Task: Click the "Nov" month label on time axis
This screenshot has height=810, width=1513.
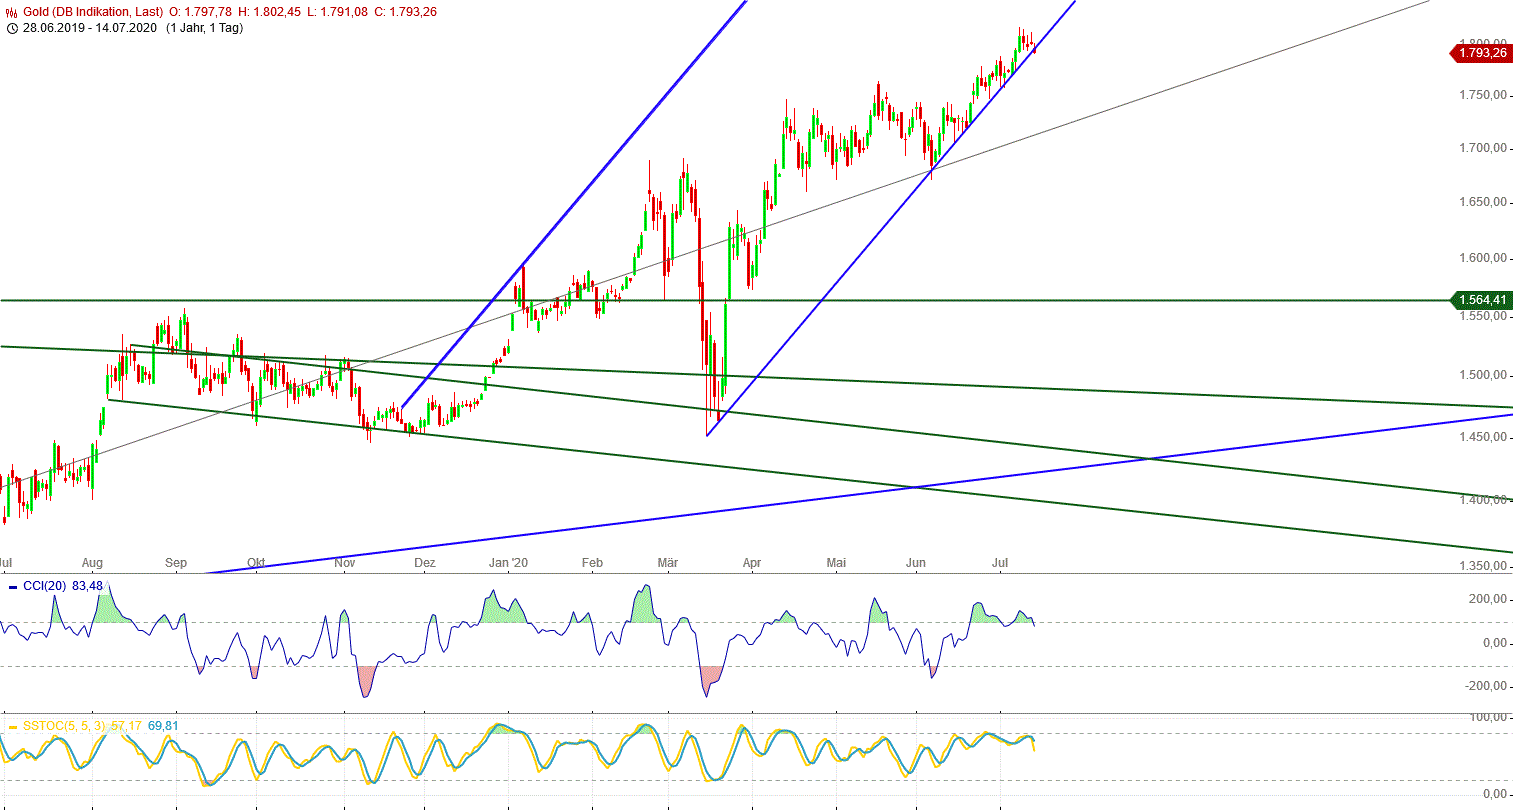Action: 345,563
